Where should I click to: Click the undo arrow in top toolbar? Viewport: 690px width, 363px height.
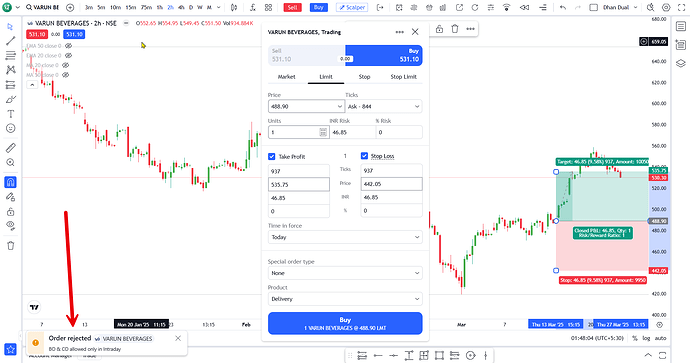click(563, 7)
